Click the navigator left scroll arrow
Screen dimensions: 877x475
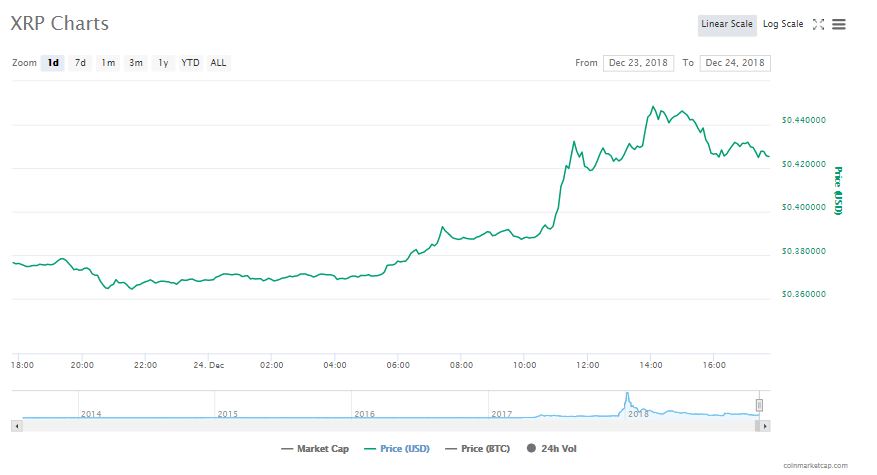[17, 426]
